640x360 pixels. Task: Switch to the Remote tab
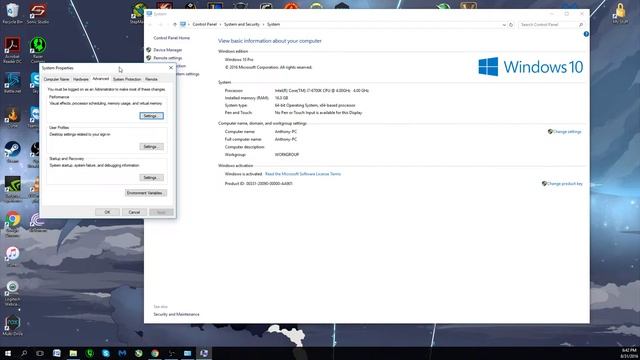coord(151,79)
